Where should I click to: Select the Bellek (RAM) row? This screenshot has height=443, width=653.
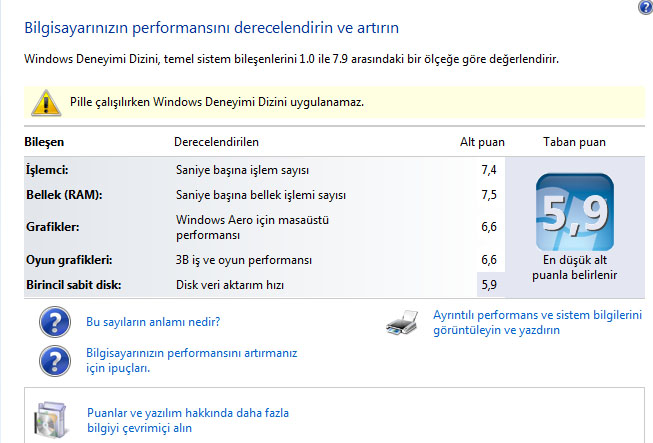pyautogui.click(x=264, y=195)
